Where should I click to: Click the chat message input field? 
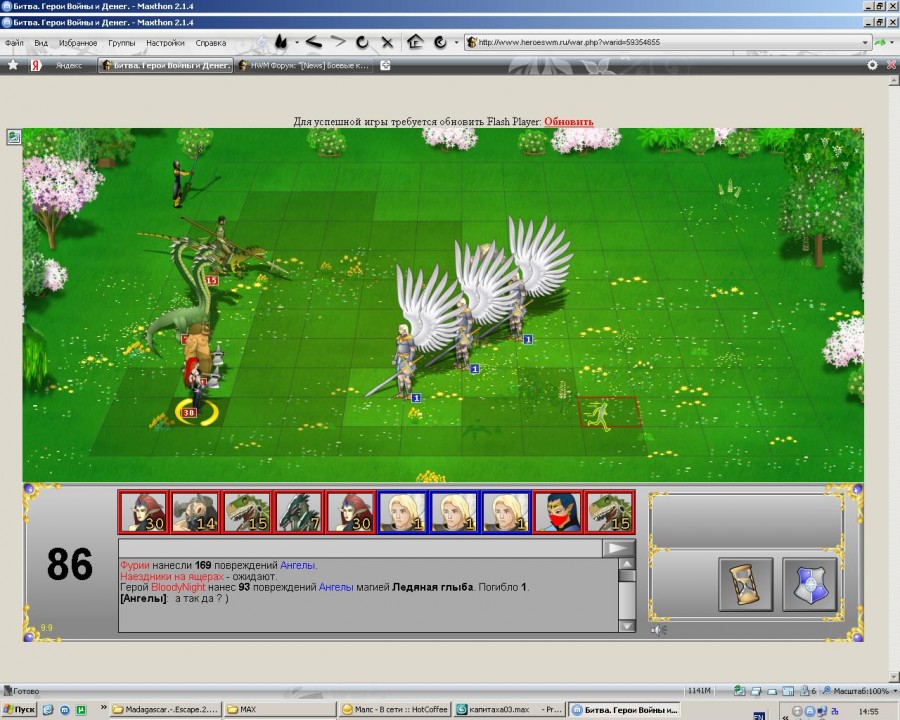click(360, 548)
